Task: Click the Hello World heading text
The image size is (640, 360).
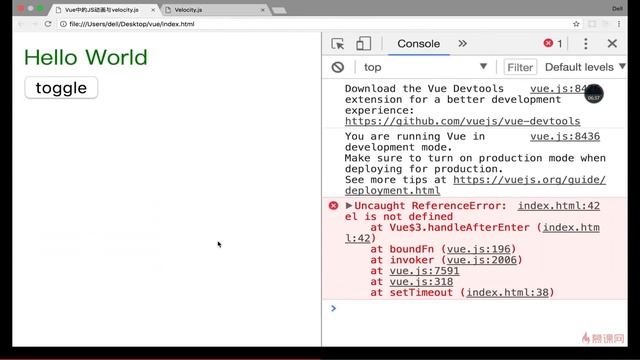Action: (x=86, y=57)
